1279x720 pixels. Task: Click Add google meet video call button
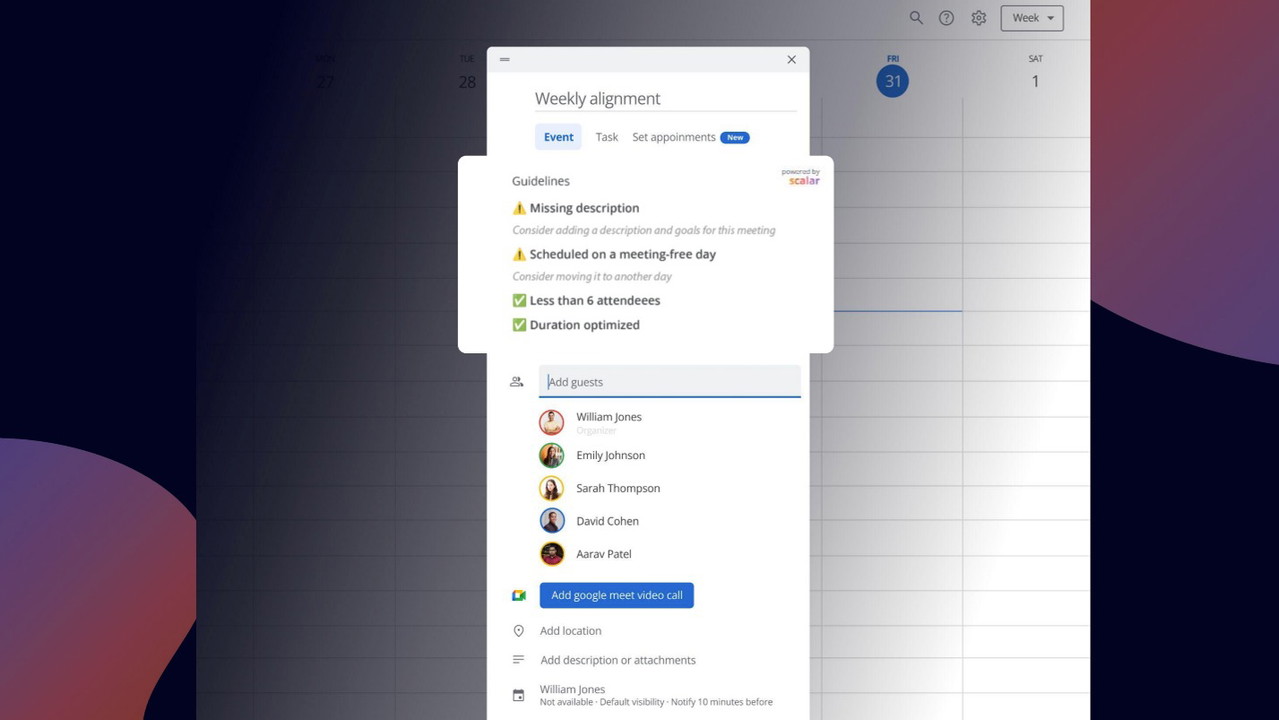tap(616, 595)
